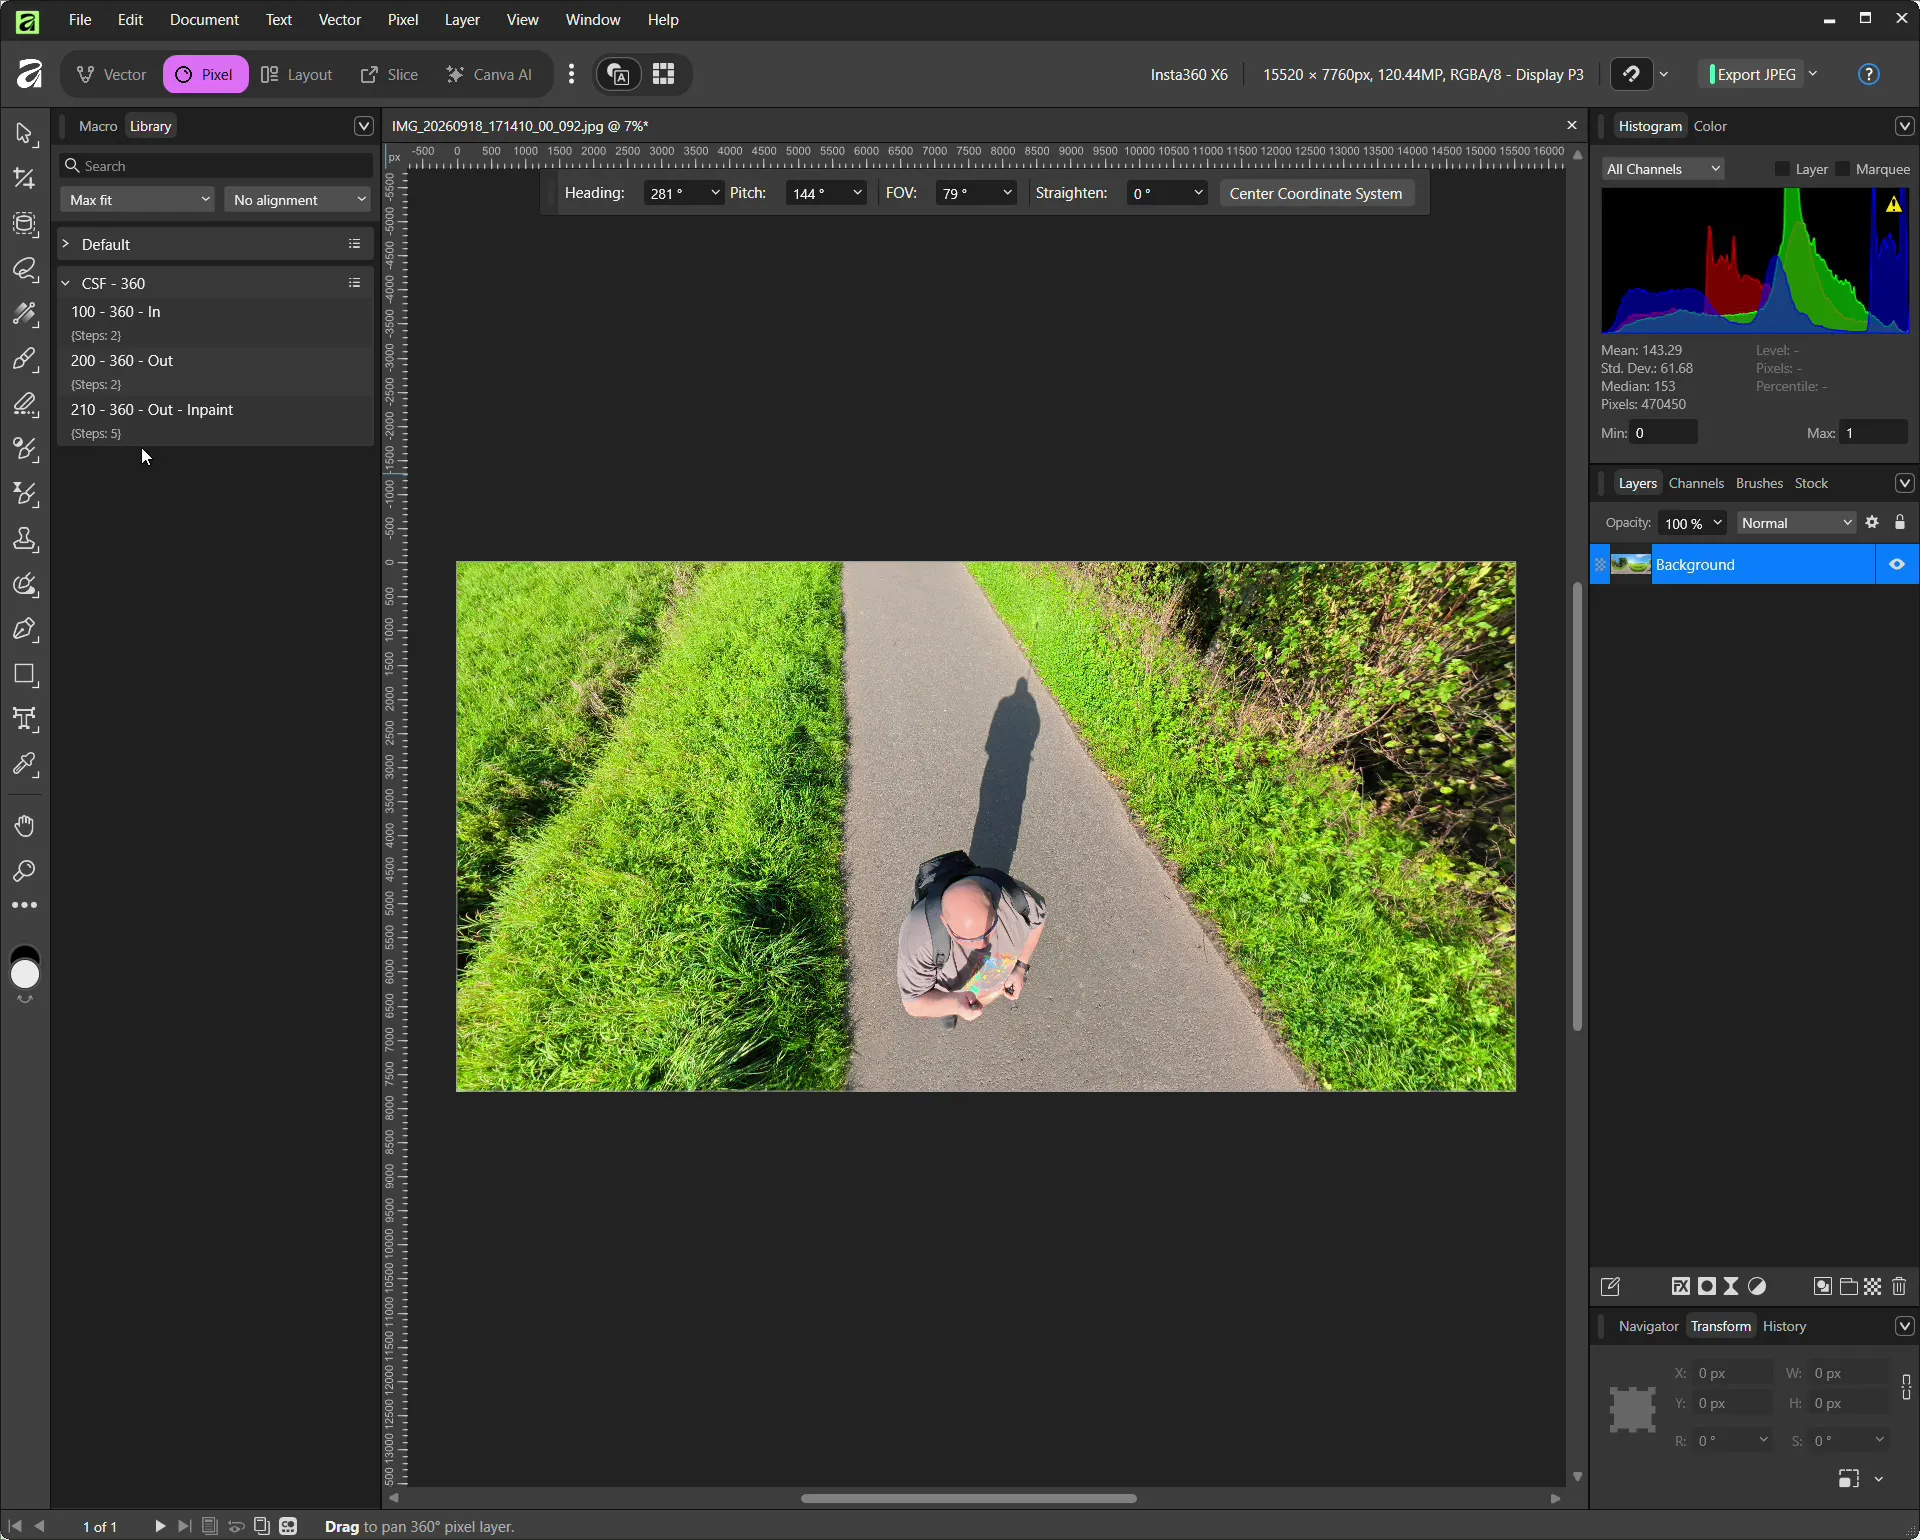The image size is (1920, 1540).
Task: Switch to the Channels tab
Action: (x=1696, y=483)
